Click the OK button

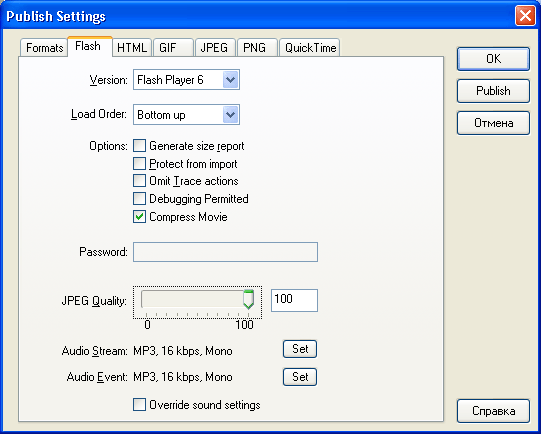coord(493,59)
